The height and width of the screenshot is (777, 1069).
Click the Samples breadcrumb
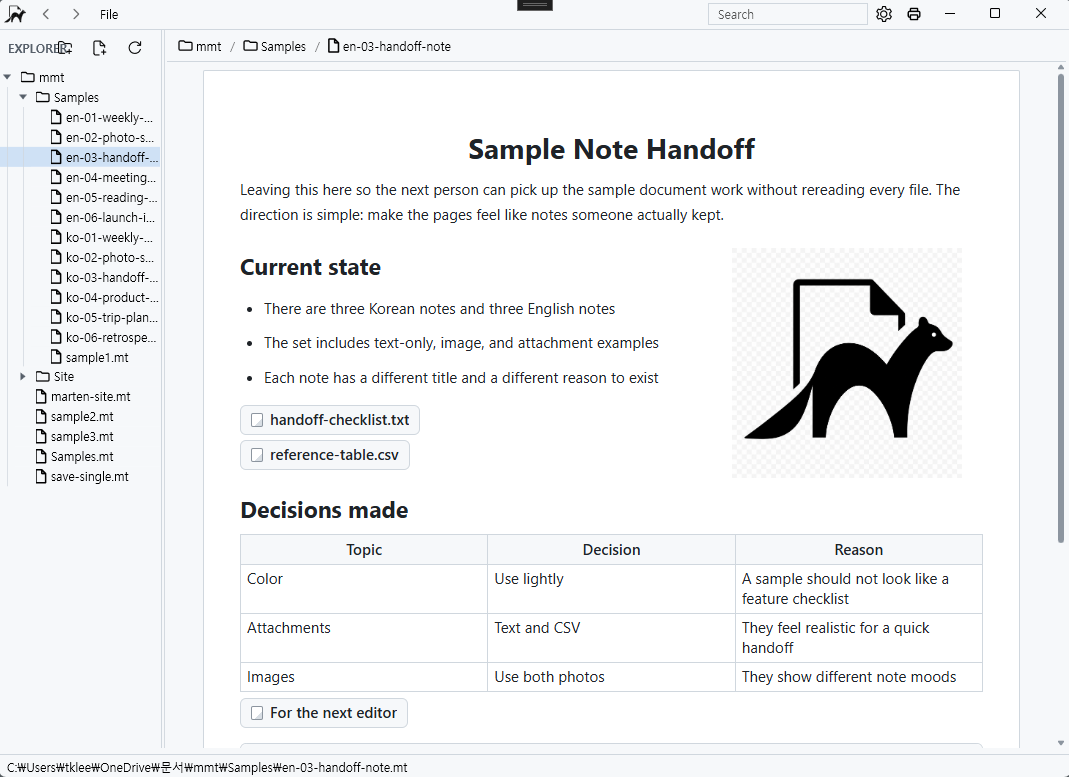(275, 46)
